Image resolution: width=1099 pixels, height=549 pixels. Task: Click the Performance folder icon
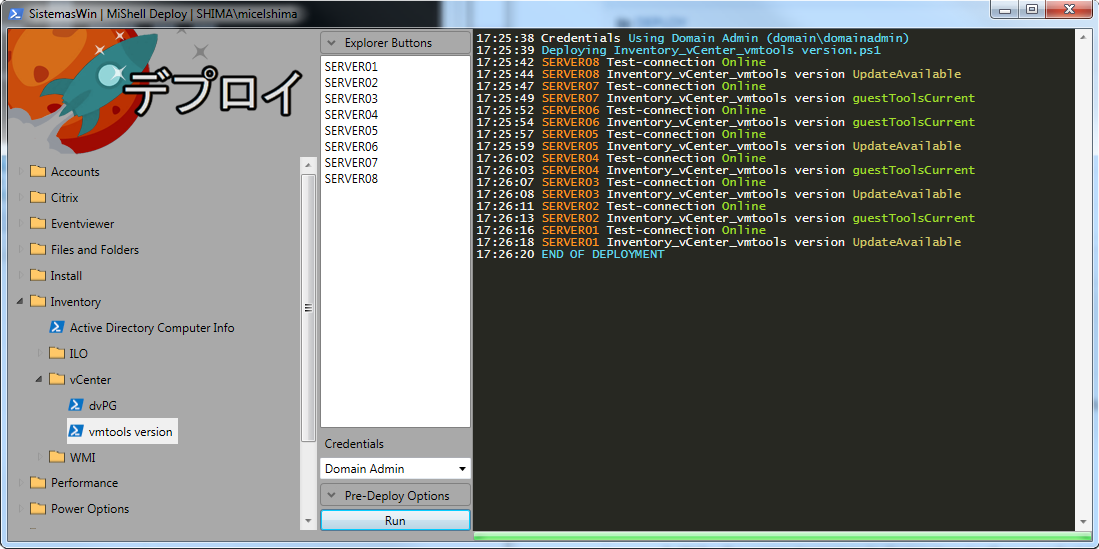[x=38, y=483]
